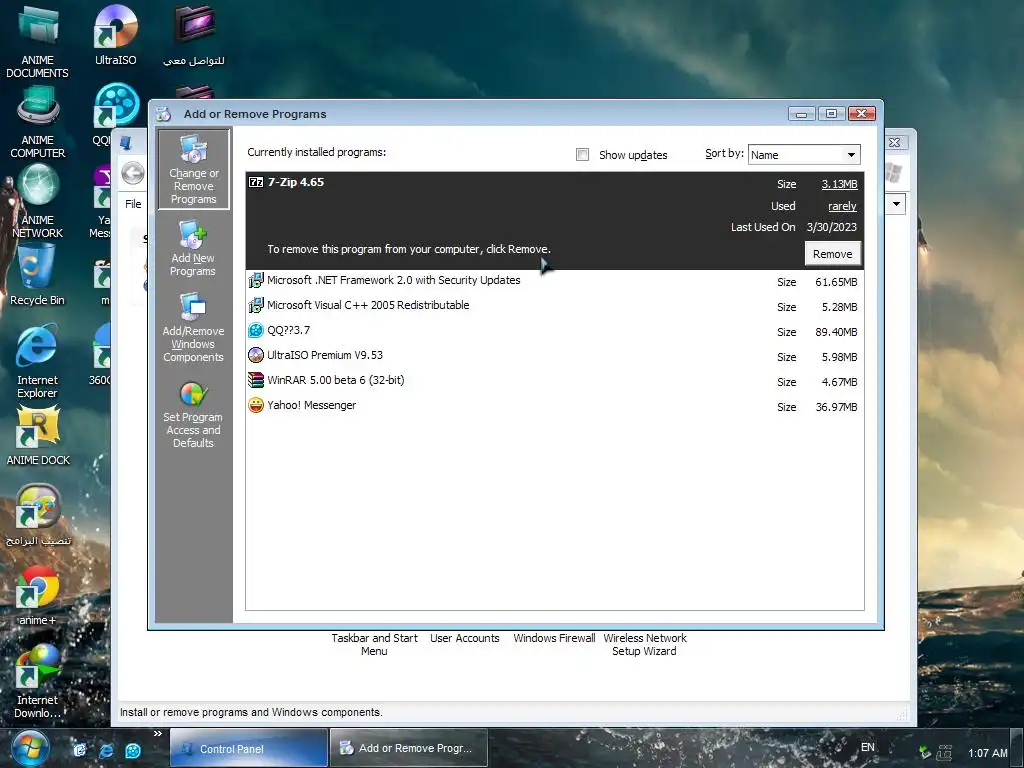Image resolution: width=1024 pixels, height=768 pixels.
Task: Click Yahoo! Messenger list icon
Action: (256, 406)
